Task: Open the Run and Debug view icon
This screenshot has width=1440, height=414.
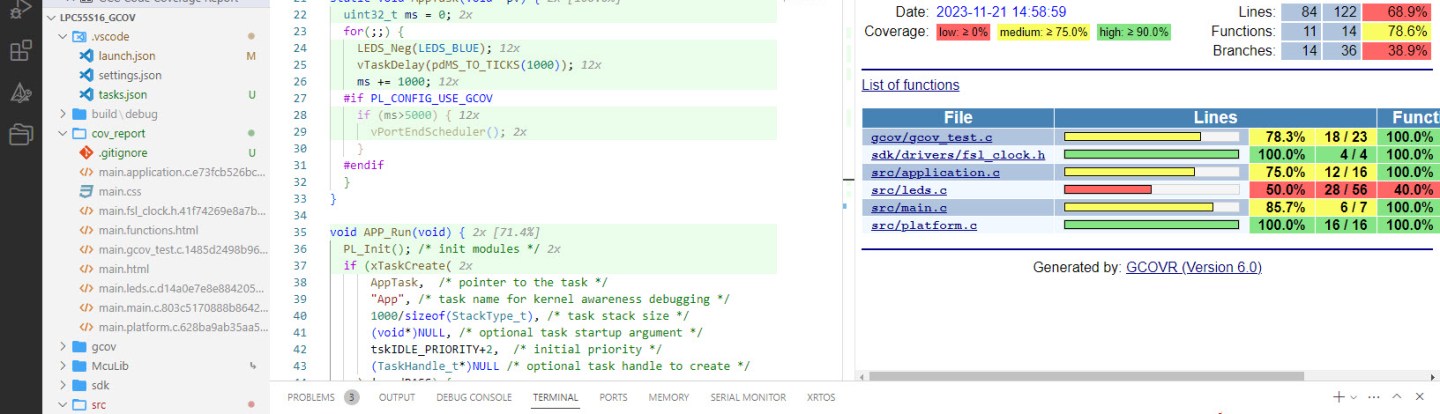Action: [x=20, y=9]
